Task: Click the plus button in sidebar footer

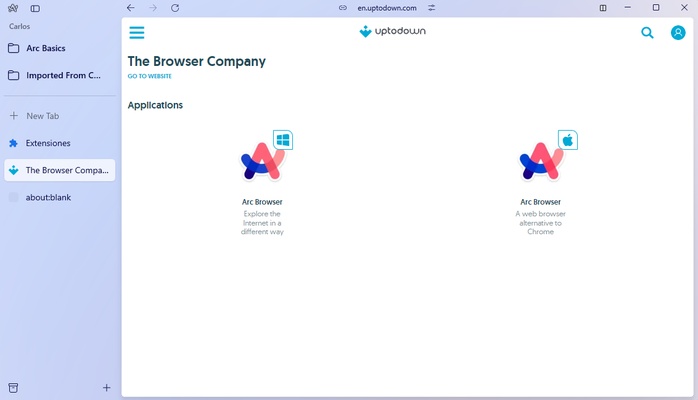Action: 106,388
